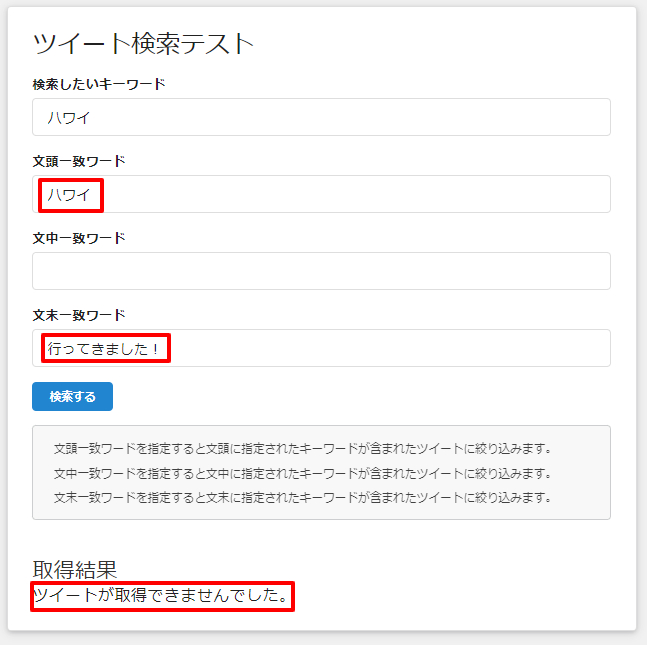Click the help line about 文末一致ワード

(302, 496)
